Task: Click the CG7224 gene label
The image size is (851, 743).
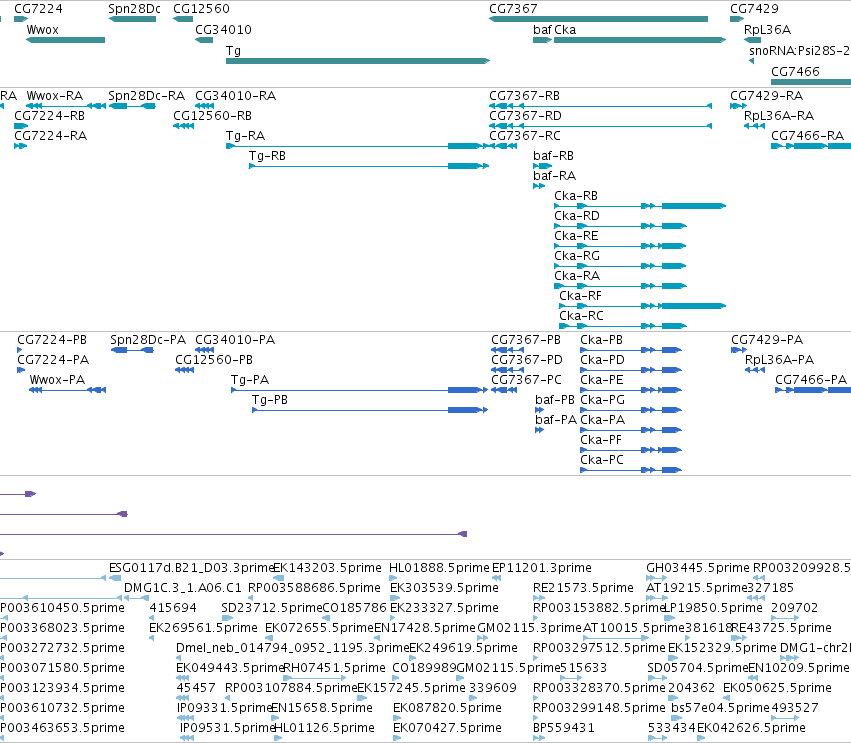Action: click(x=38, y=9)
